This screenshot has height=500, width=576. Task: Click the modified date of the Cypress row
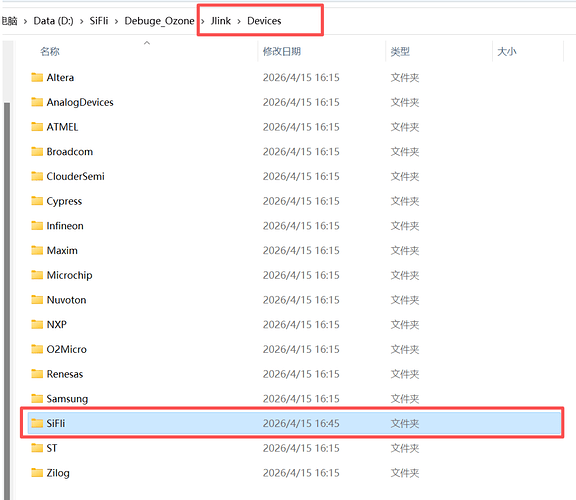tap(301, 201)
